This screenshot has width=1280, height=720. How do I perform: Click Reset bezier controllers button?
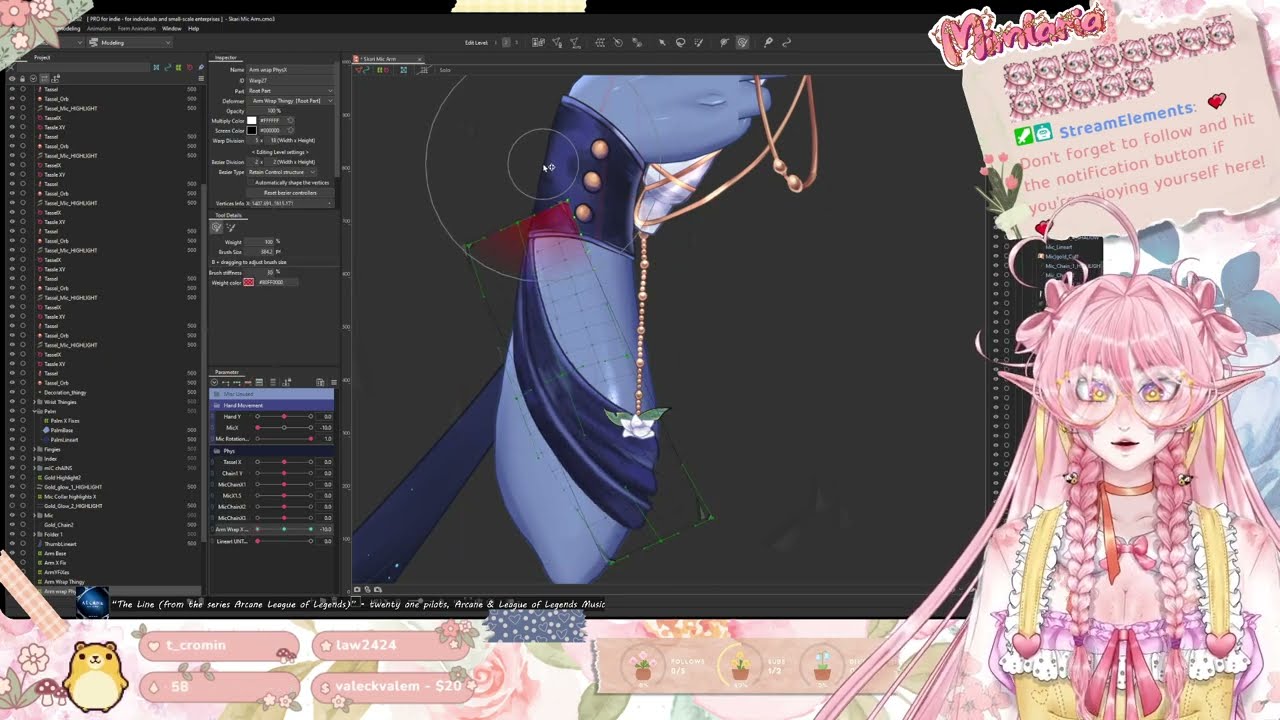(x=291, y=192)
